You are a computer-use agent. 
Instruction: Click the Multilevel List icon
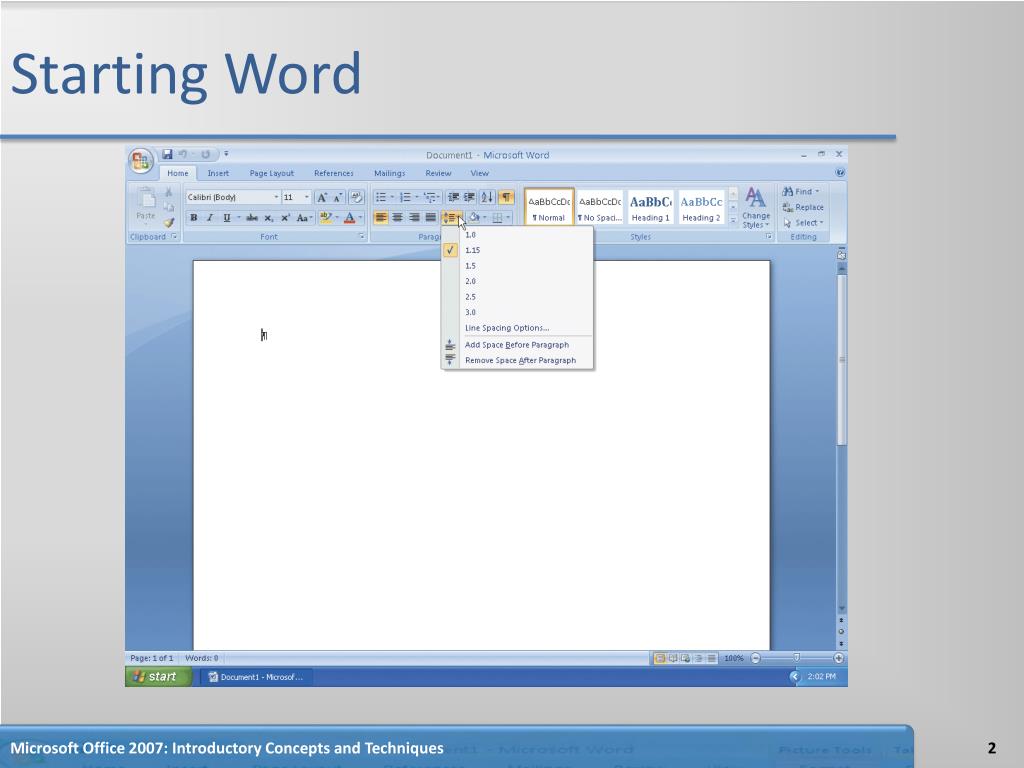(430, 197)
